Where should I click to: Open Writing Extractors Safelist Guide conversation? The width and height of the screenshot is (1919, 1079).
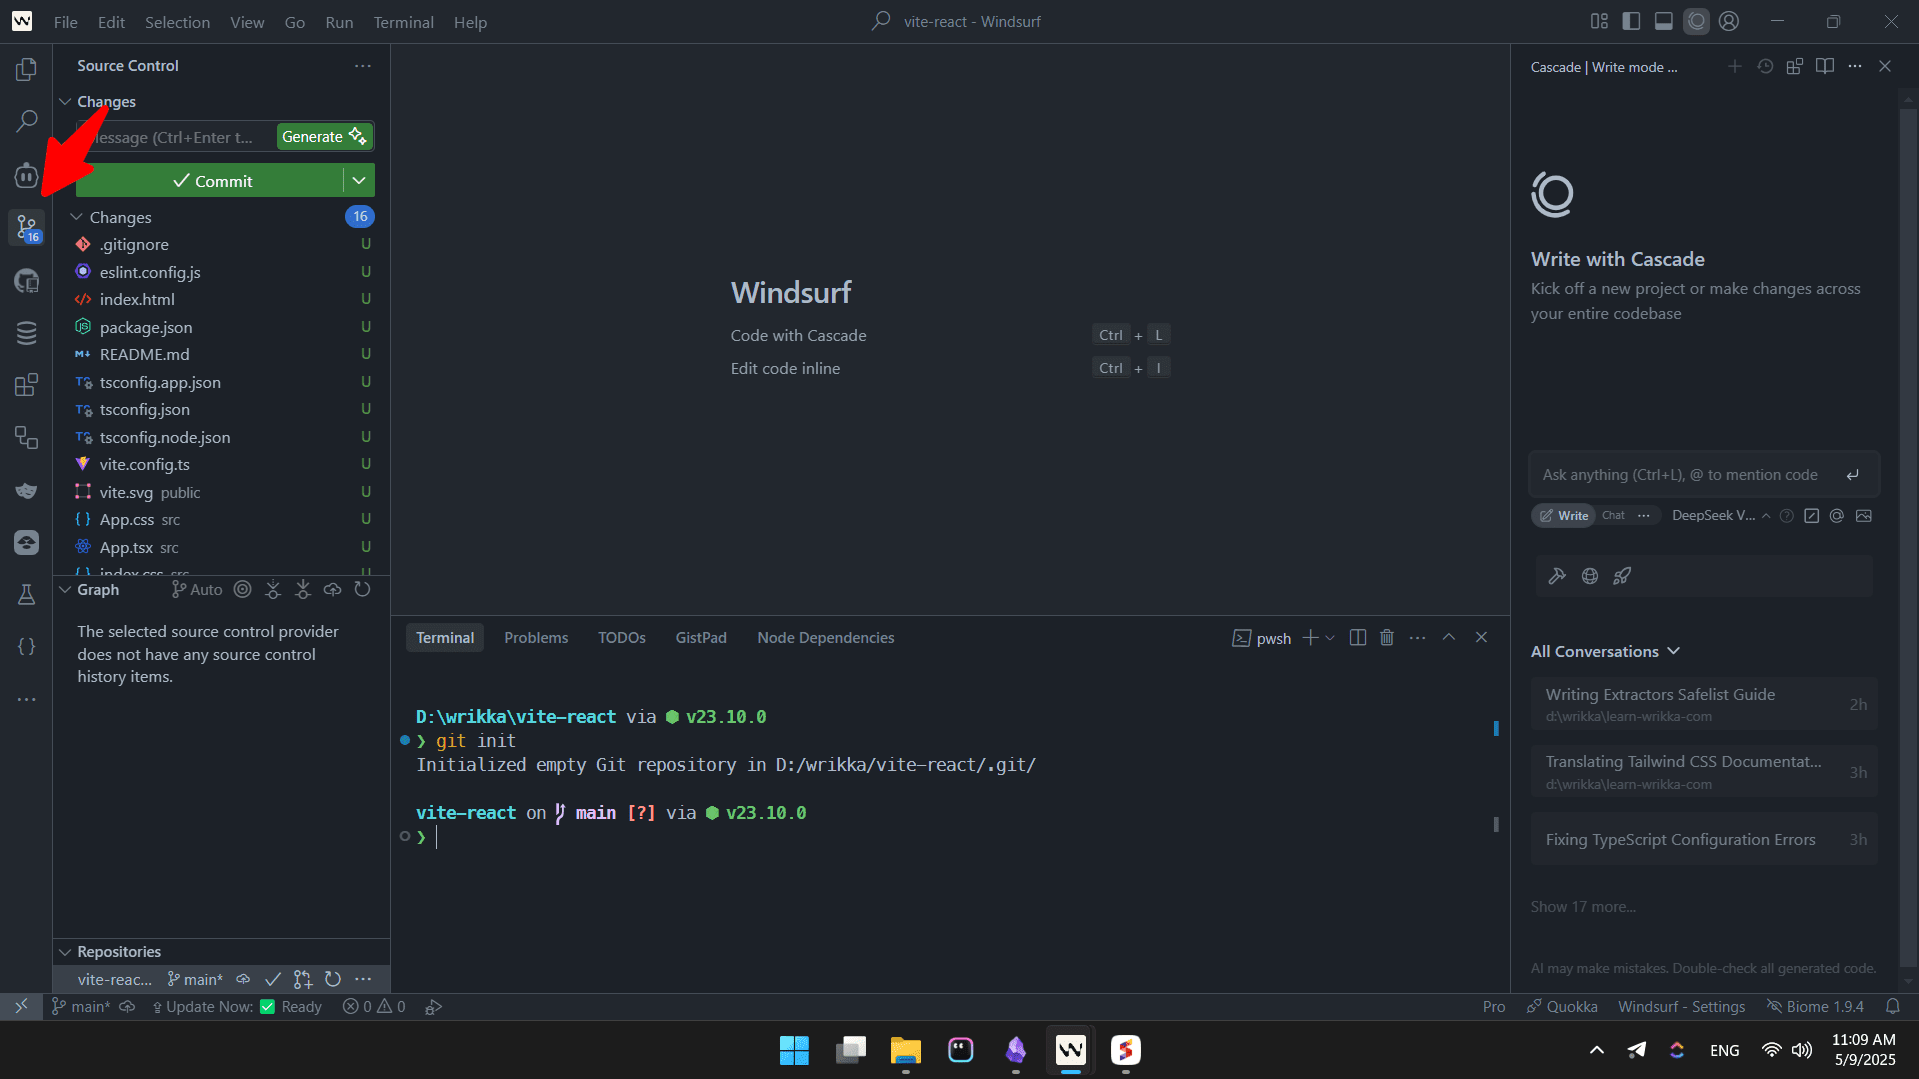(x=1704, y=704)
